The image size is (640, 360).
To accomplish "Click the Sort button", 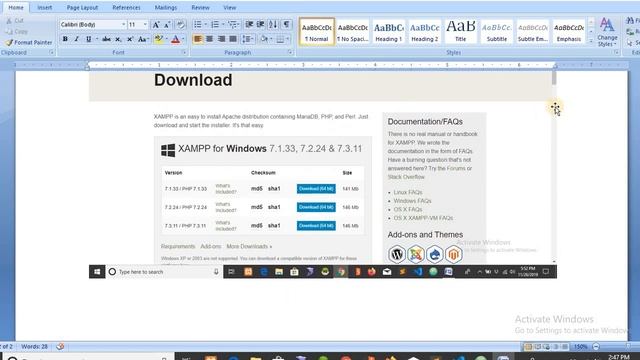I will 273,24.
